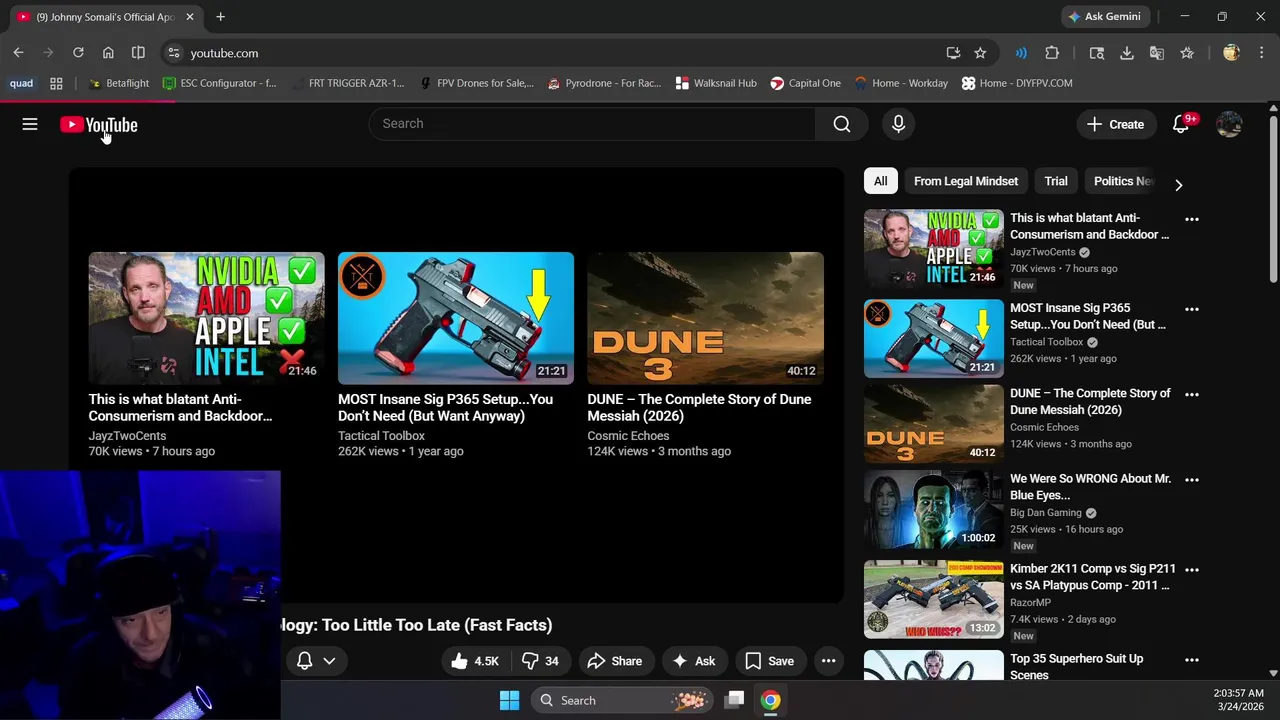Open the Home - Workday bookmark
Screen dimensions: 1280x720
tap(901, 83)
